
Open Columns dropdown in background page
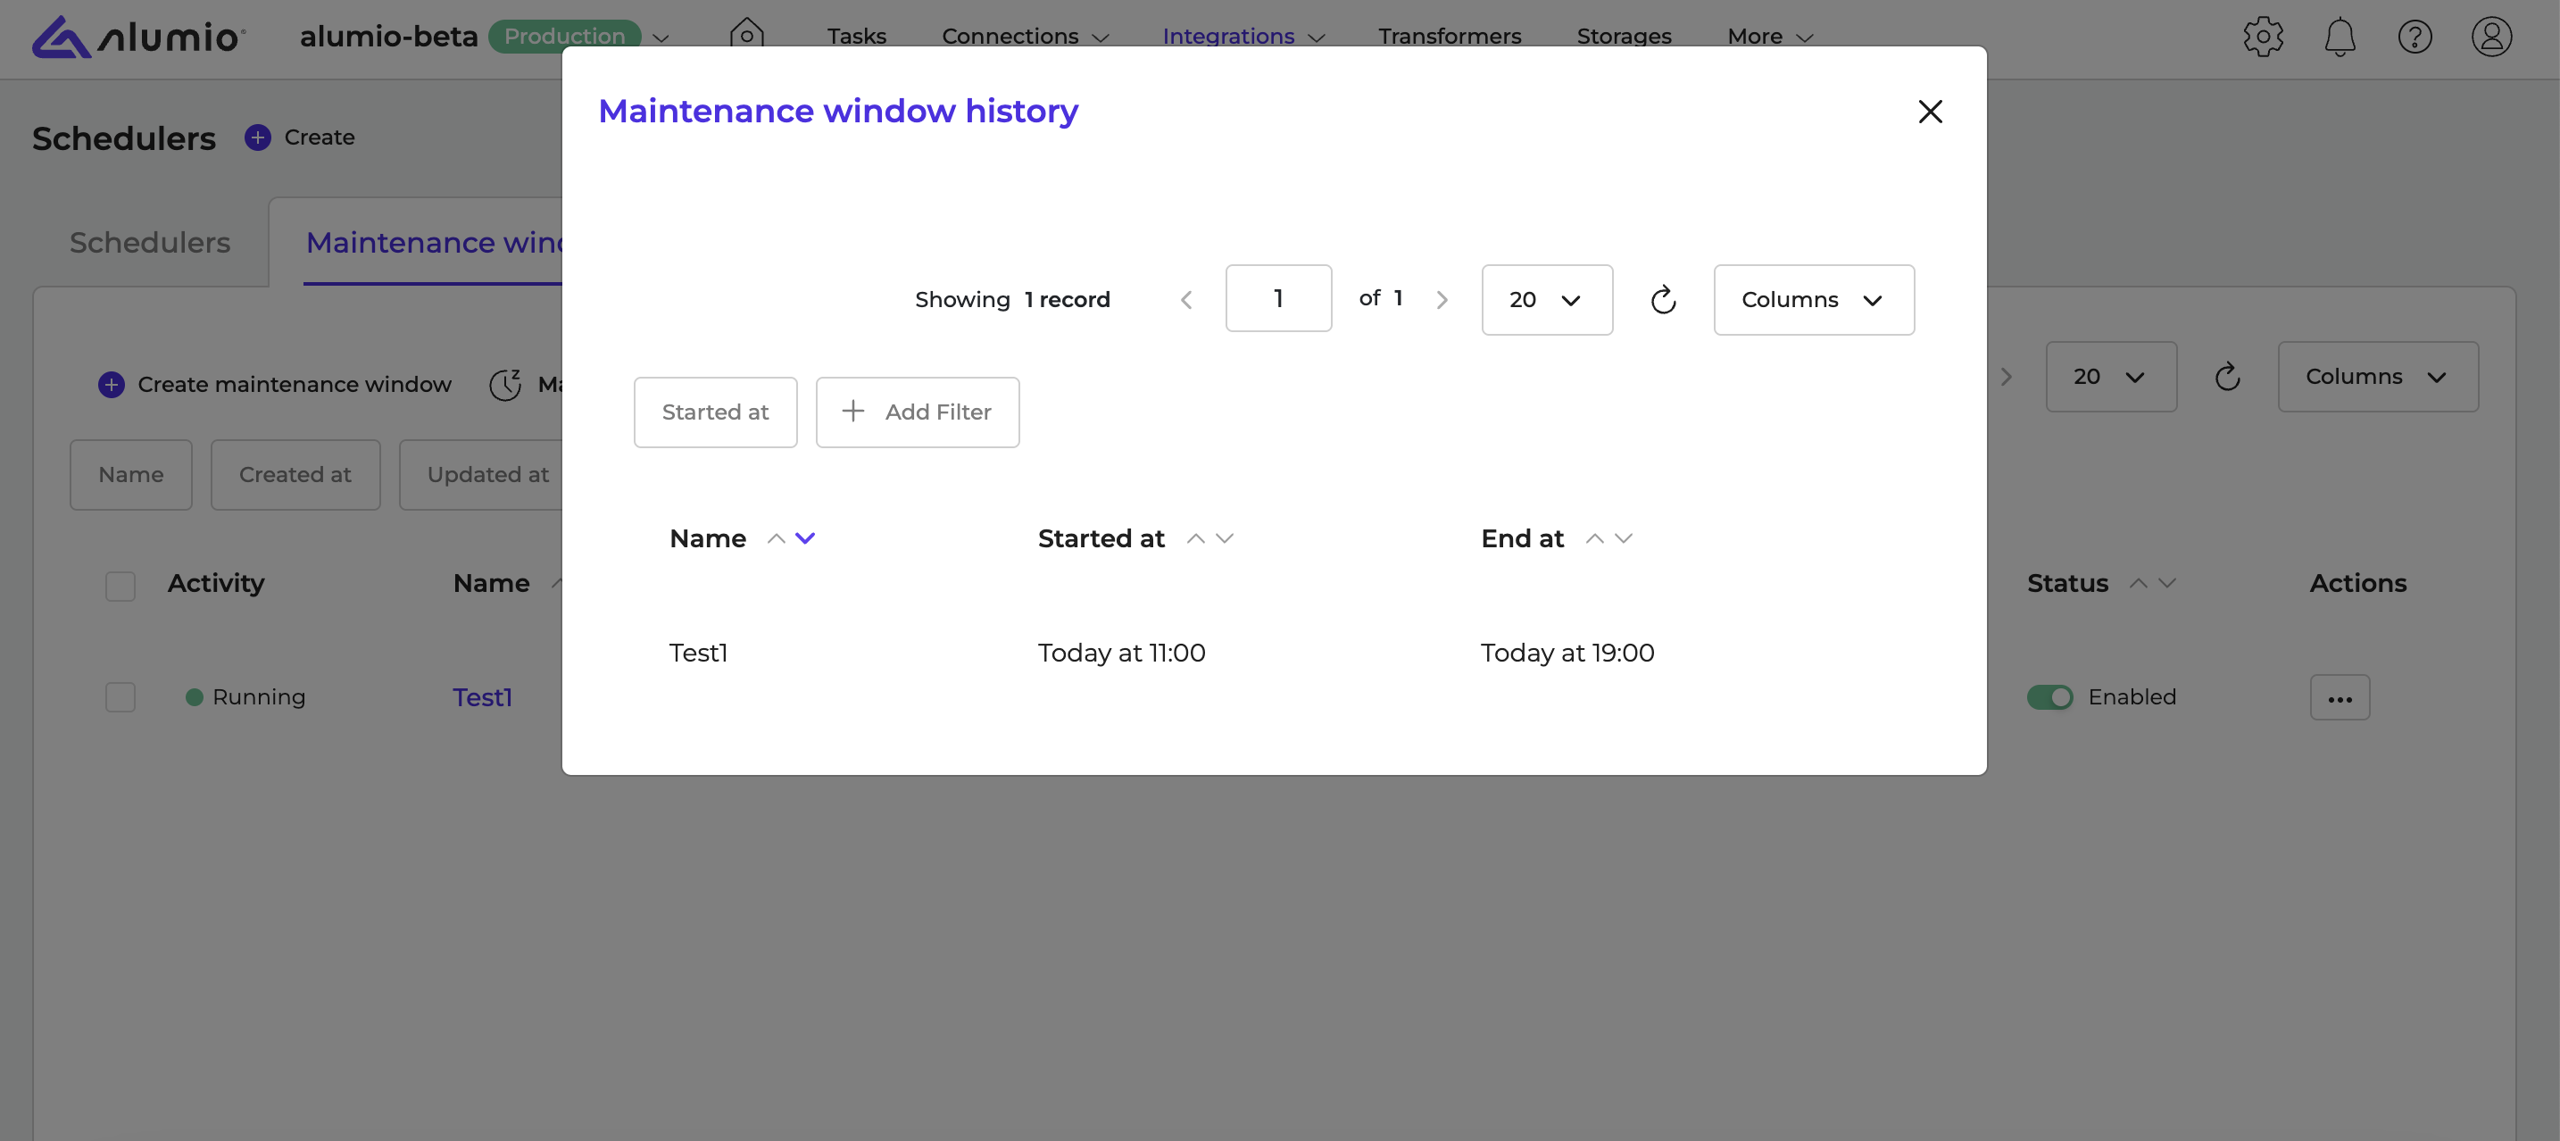2378,376
